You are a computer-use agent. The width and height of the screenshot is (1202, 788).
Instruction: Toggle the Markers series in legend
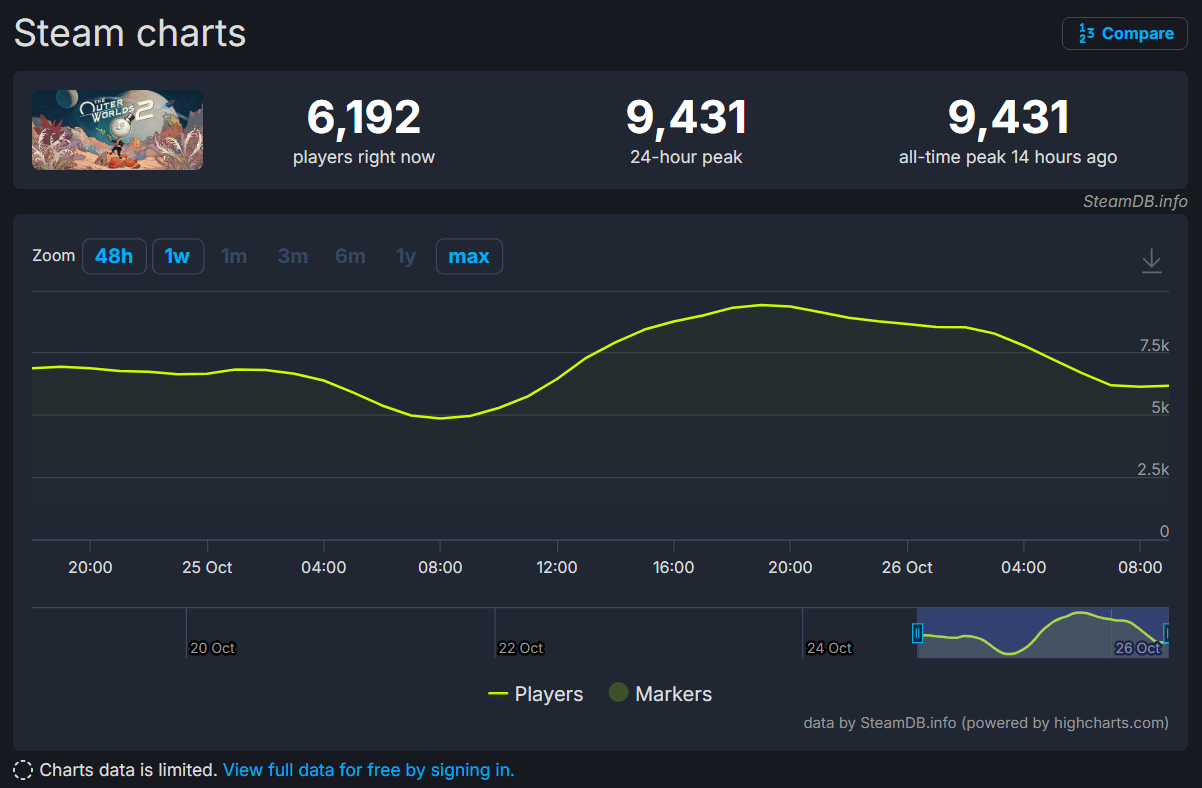pyautogui.click(x=660, y=694)
